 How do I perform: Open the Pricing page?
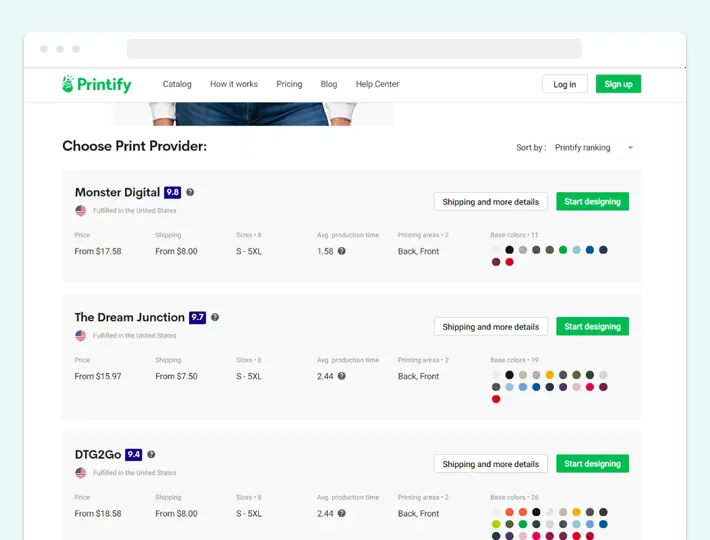point(289,84)
